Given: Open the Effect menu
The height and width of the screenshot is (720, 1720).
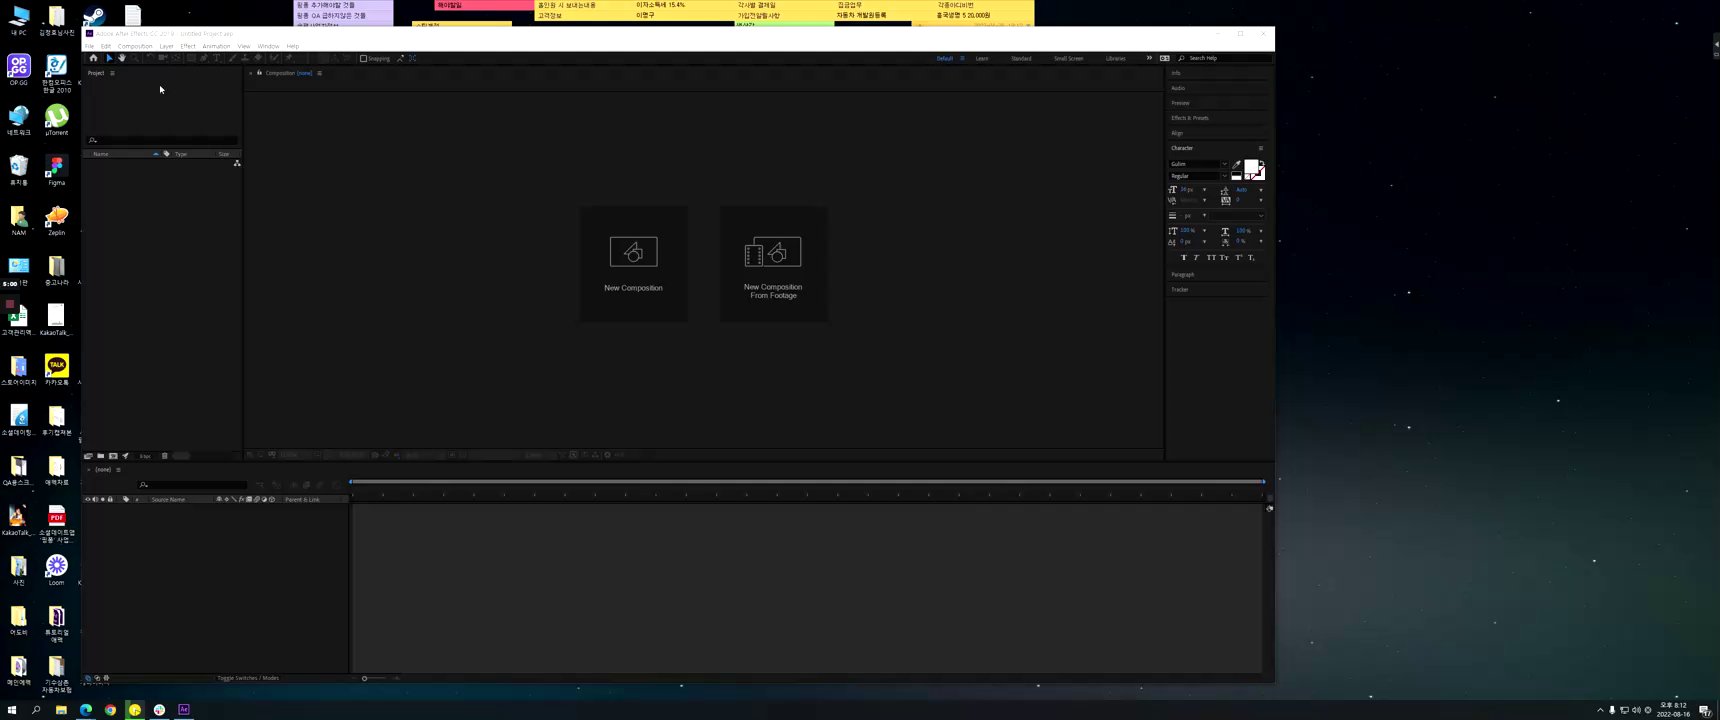Looking at the screenshot, I should point(188,46).
